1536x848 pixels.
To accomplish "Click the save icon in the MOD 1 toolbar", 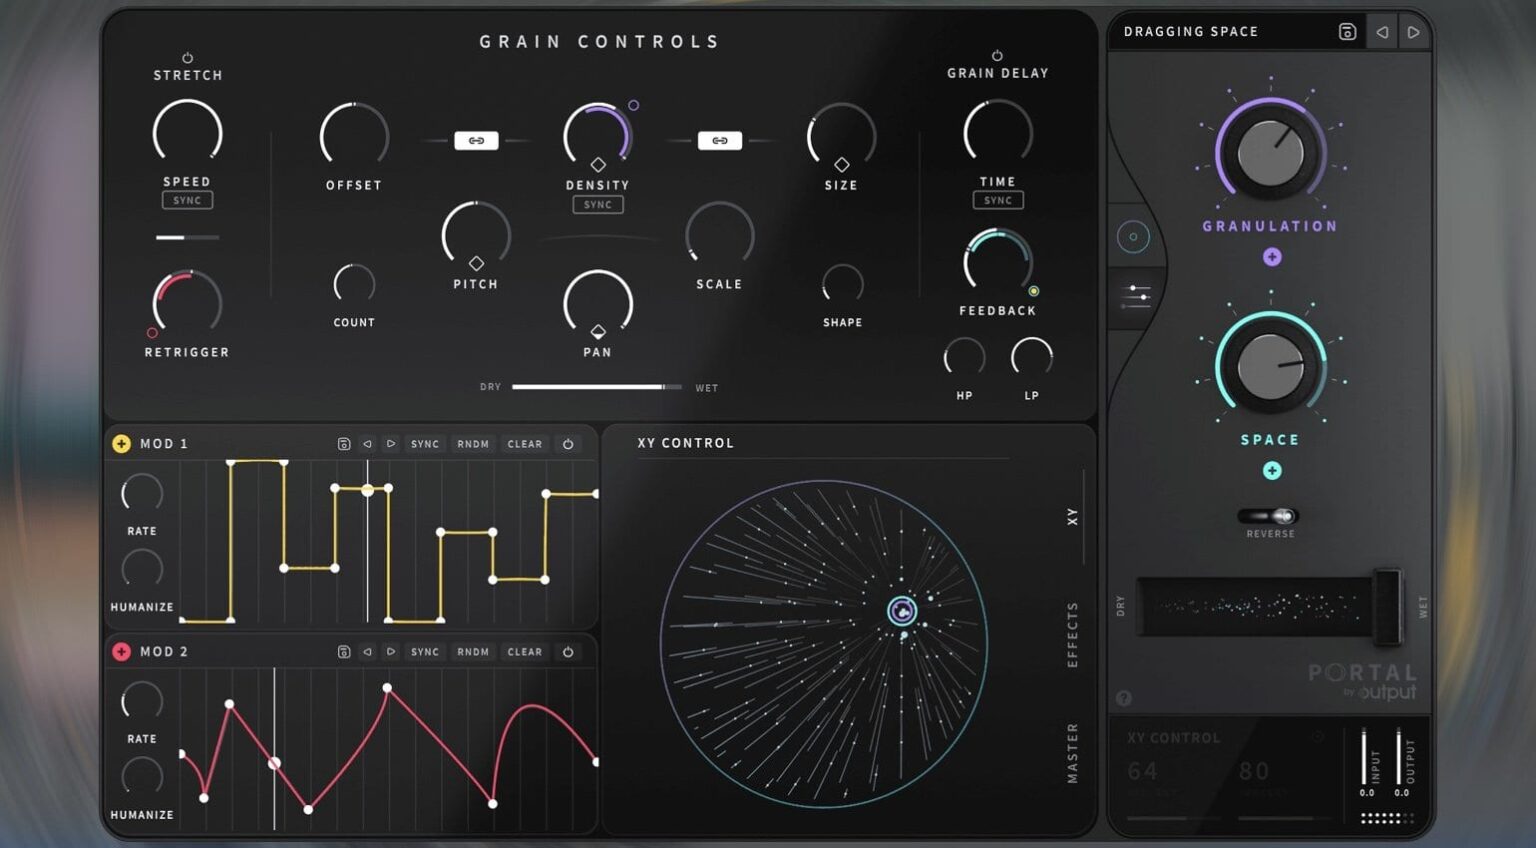I will (344, 443).
